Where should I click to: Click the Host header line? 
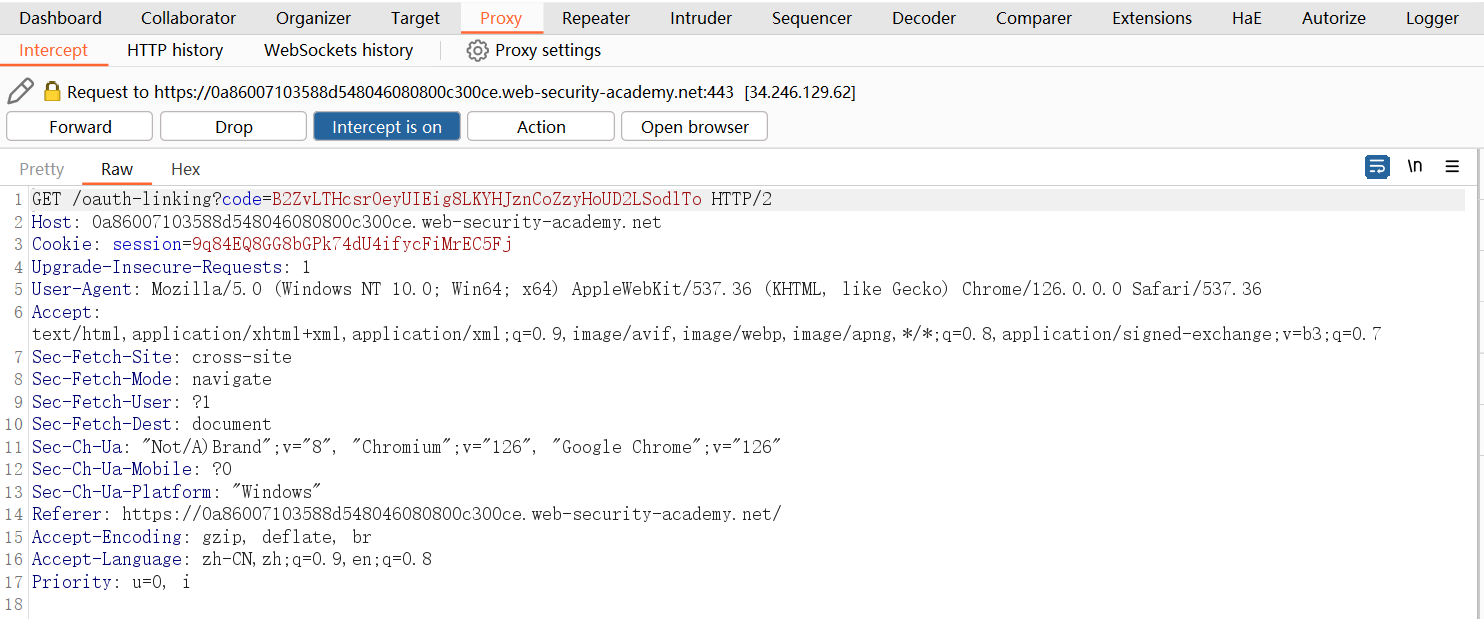pyautogui.click(x=346, y=222)
